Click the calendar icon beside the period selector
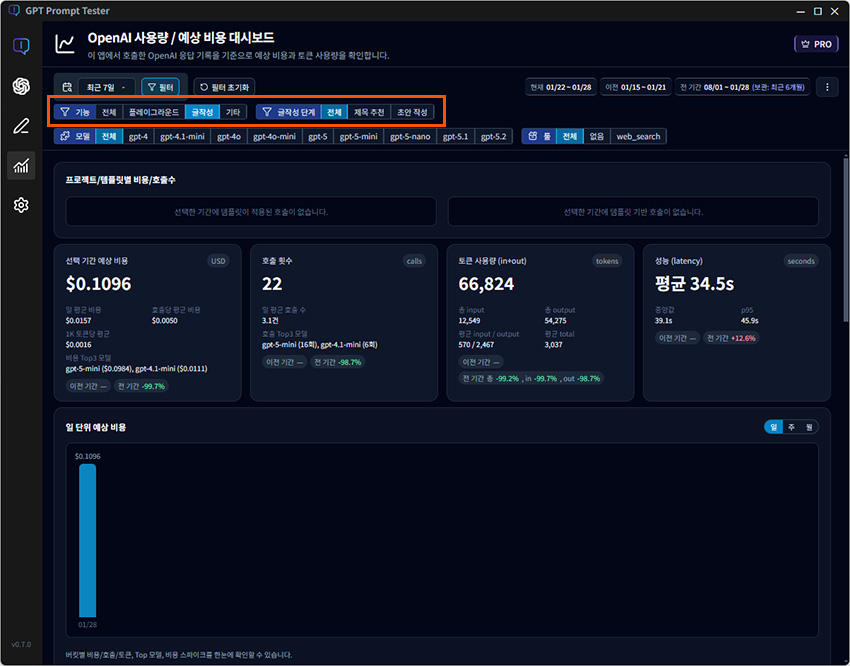The width and height of the screenshot is (850, 666). pos(67,88)
